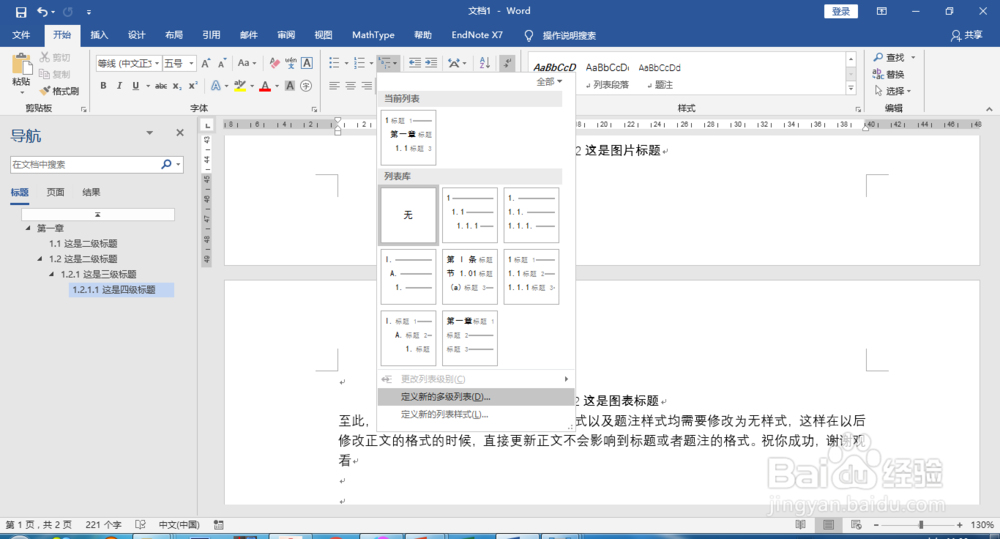This screenshot has height=539, width=1000.
Task: Collapse the 第一章 heading in navigation
Action: tap(27, 228)
